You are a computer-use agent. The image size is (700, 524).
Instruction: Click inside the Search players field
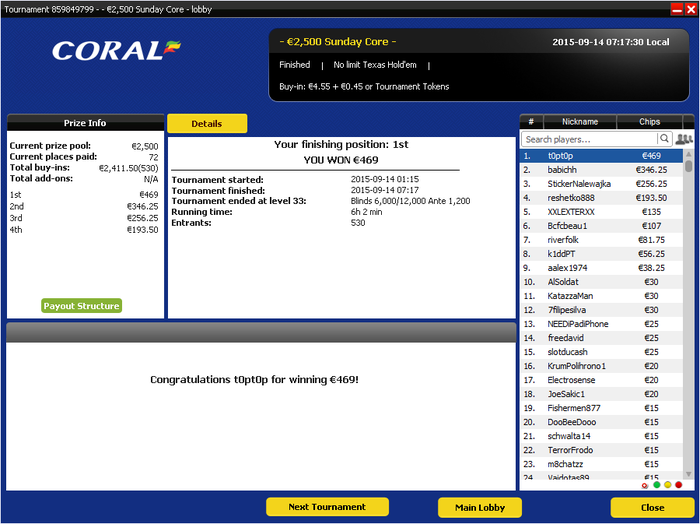pos(589,139)
